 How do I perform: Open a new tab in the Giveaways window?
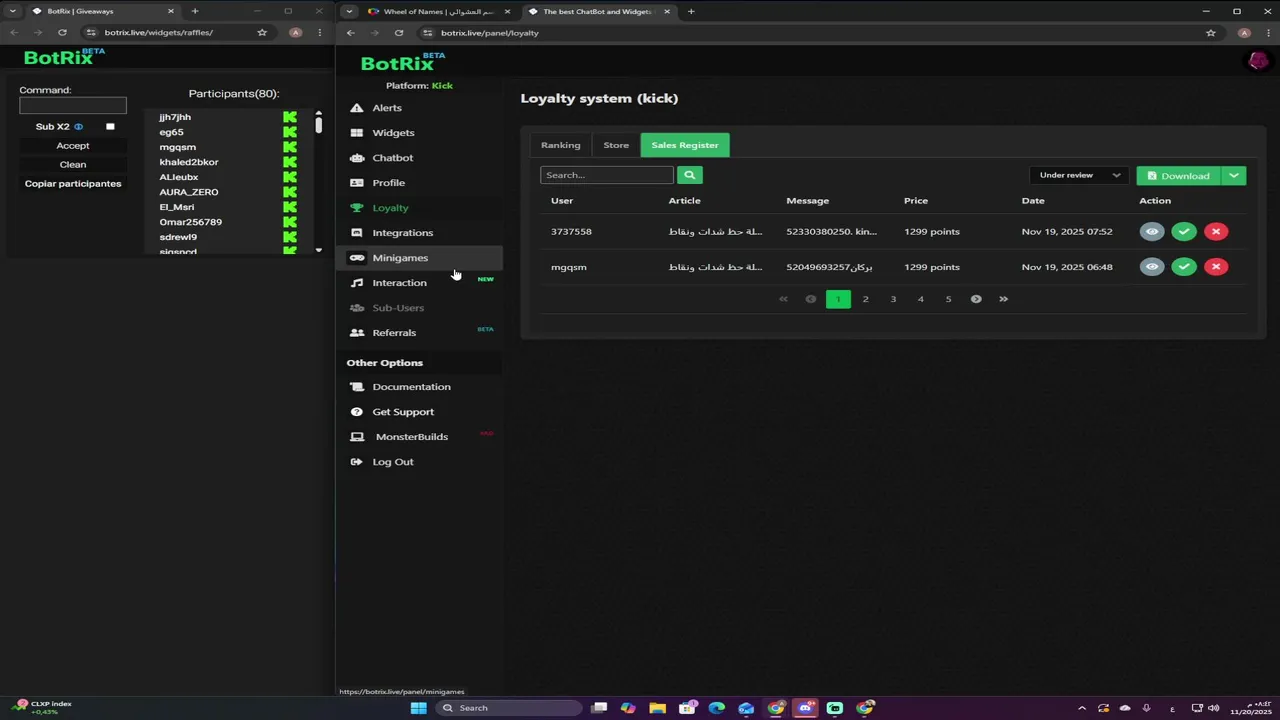pyautogui.click(x=195, y=11)
